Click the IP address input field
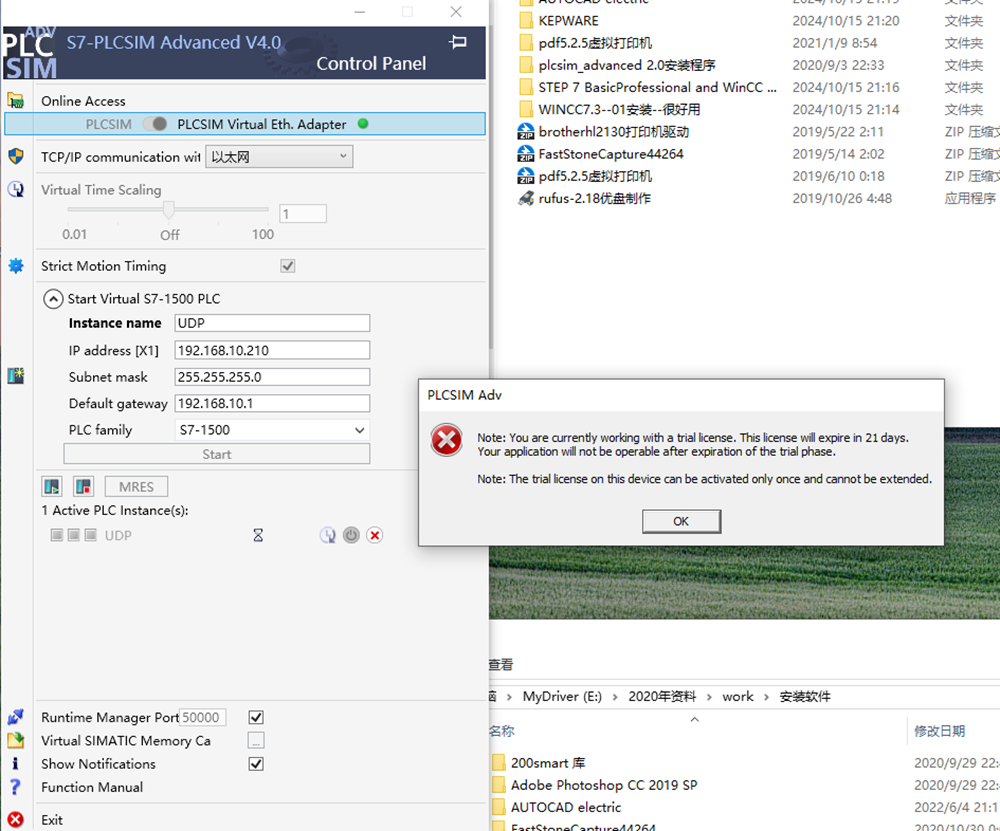The image size is (1000, 831). point(271,351)
